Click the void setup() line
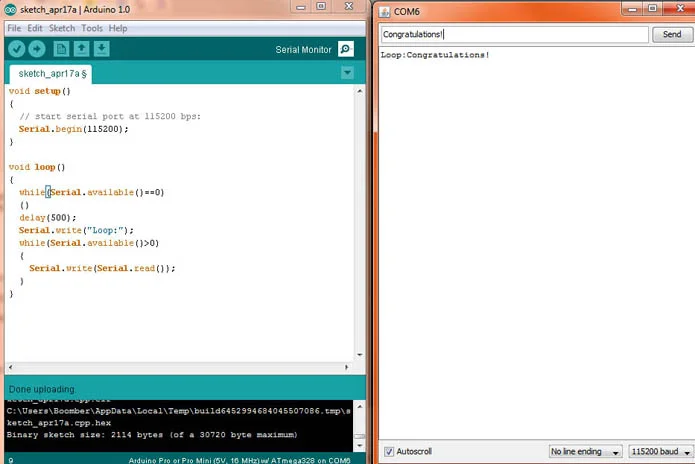Viewport: 695px width, 464px height. 39,91
